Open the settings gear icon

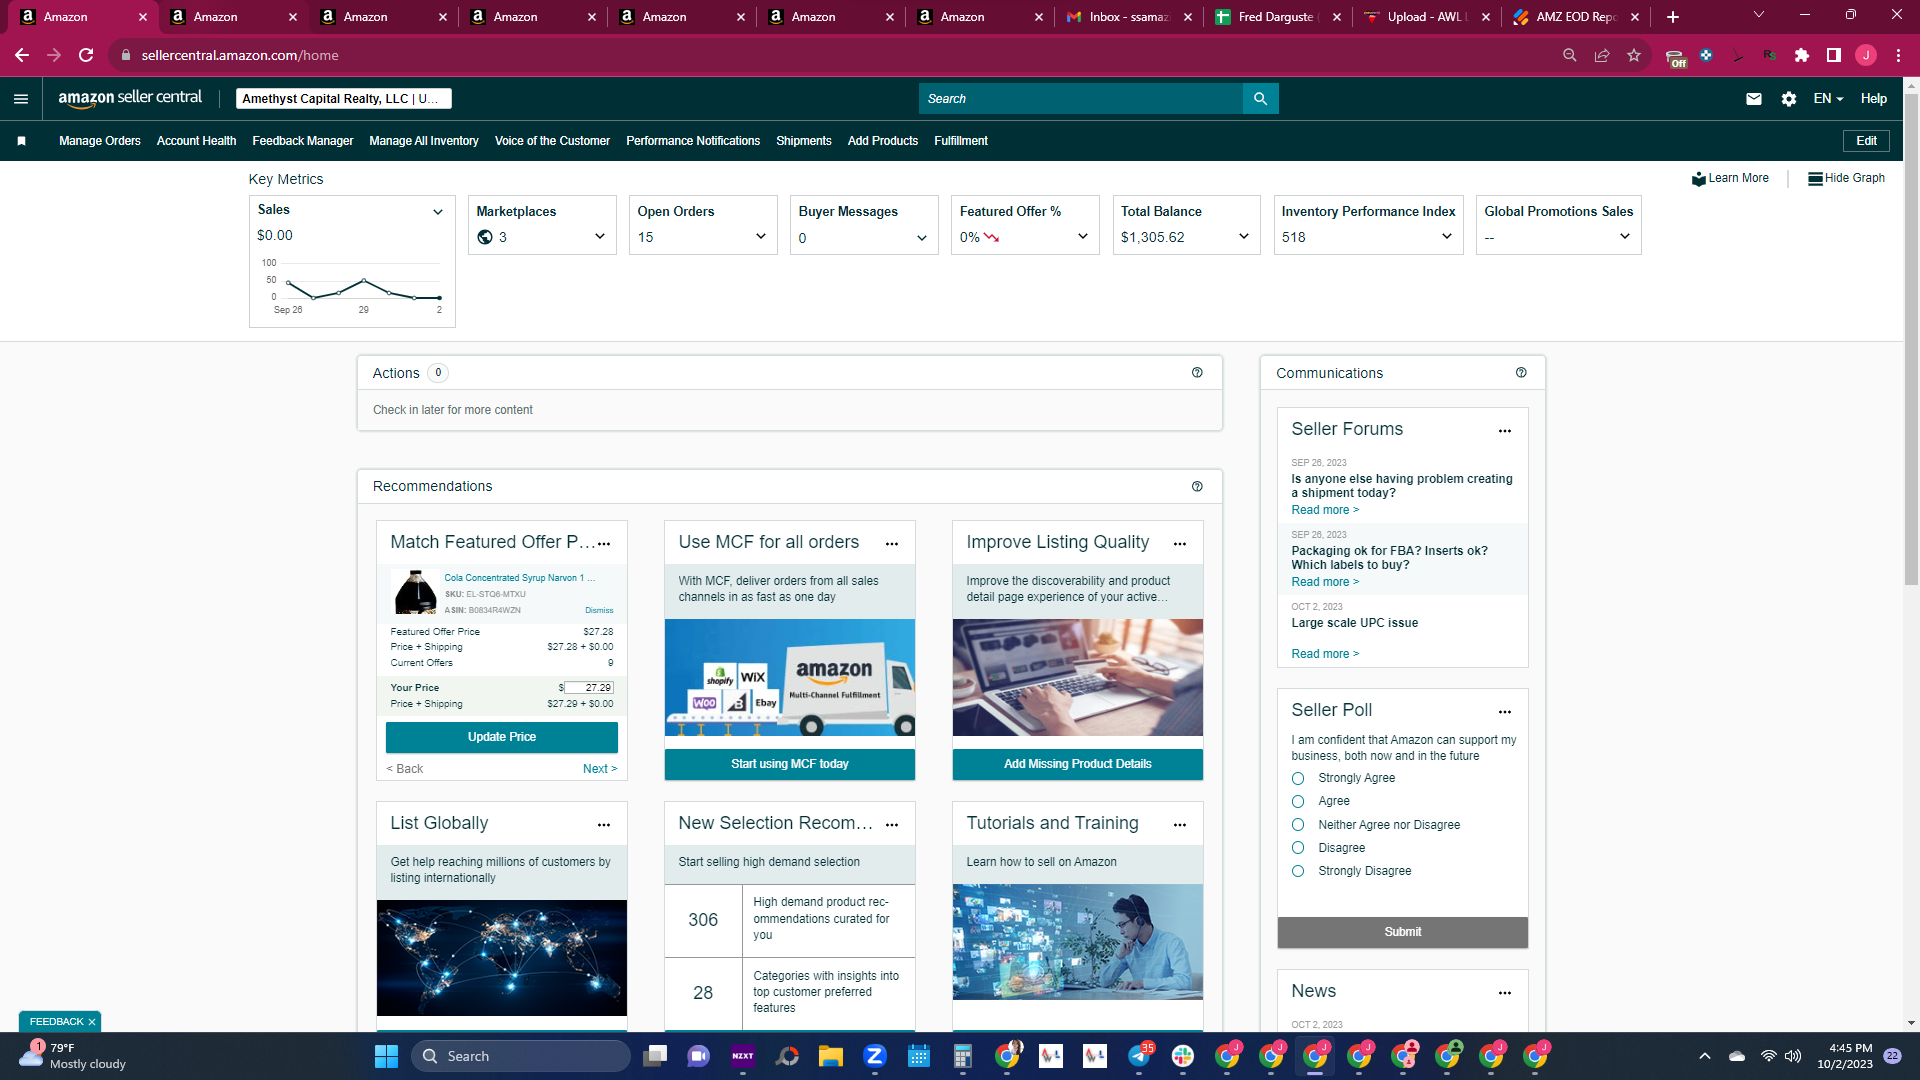pyautogui.click(x=1789, y=98)
